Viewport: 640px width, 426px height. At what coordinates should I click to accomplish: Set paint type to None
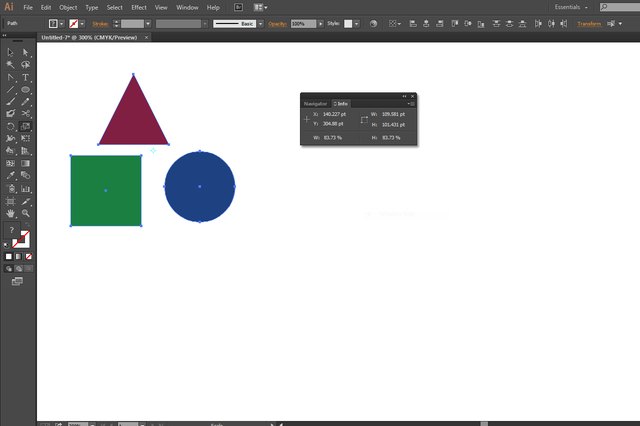tap(29, 256)
